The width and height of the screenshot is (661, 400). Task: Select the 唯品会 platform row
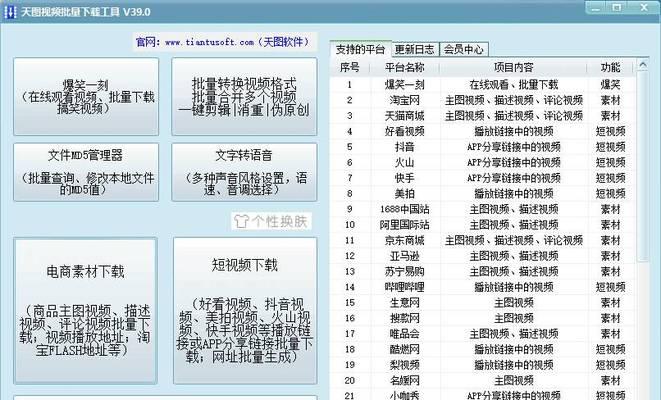pyautogui.click(x=483, y=334)
